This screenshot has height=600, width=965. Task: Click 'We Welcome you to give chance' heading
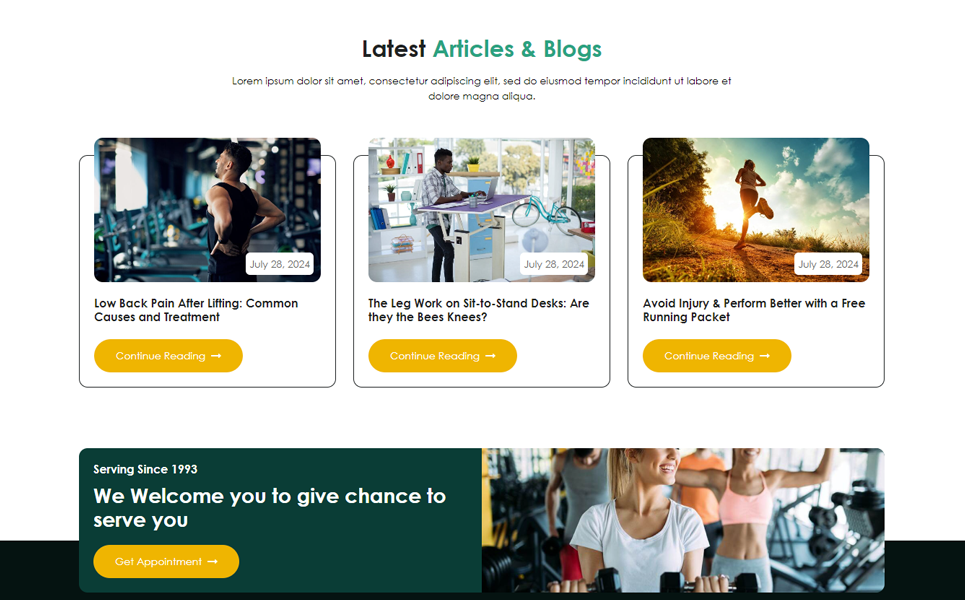point(270,508)
